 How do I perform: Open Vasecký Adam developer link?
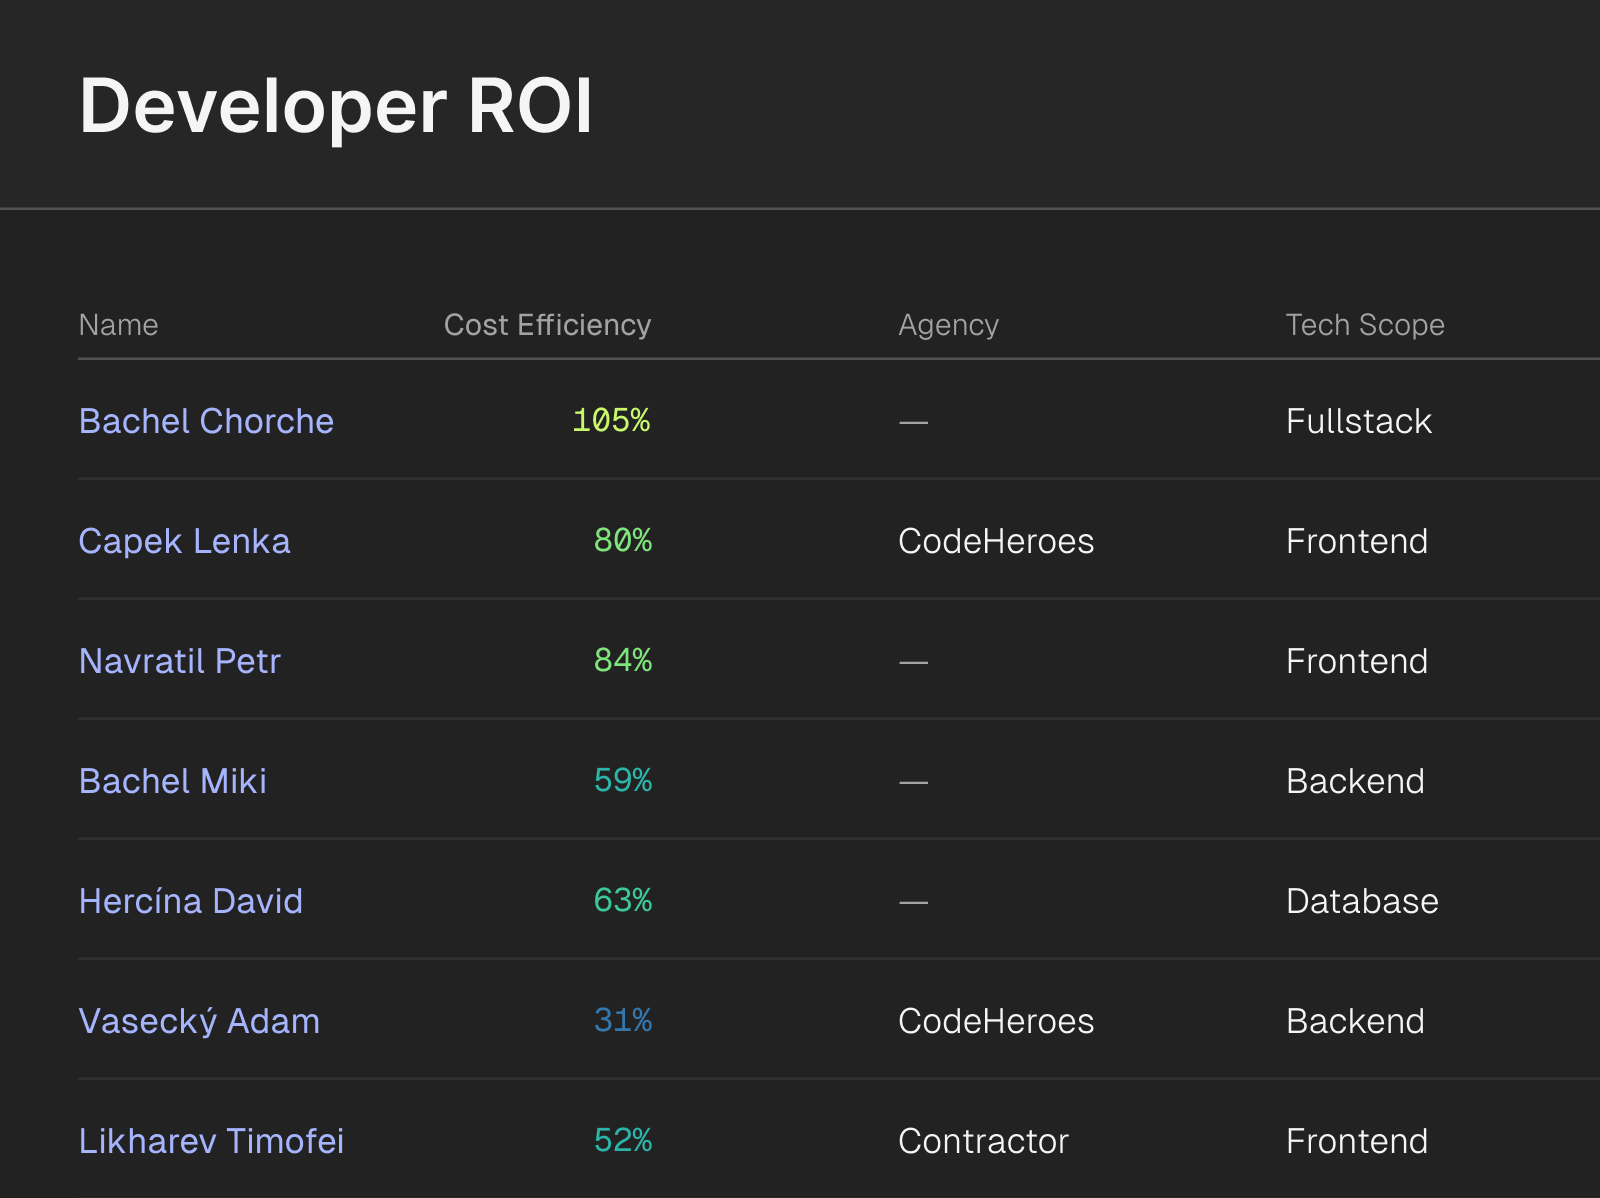199,1021
